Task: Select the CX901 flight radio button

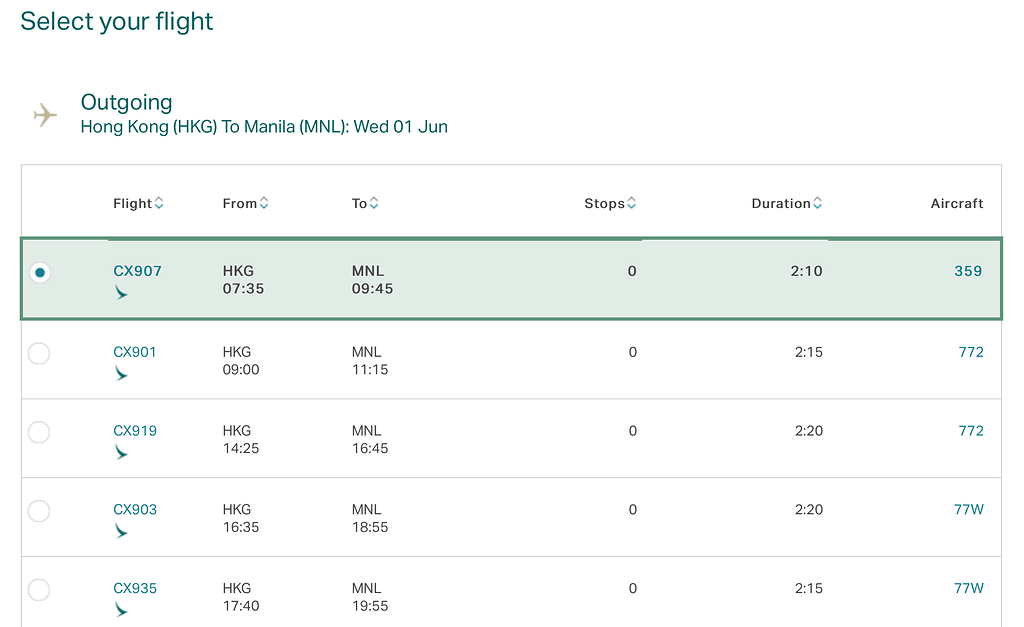Action: pyautogui.click(x=39, y=353)
